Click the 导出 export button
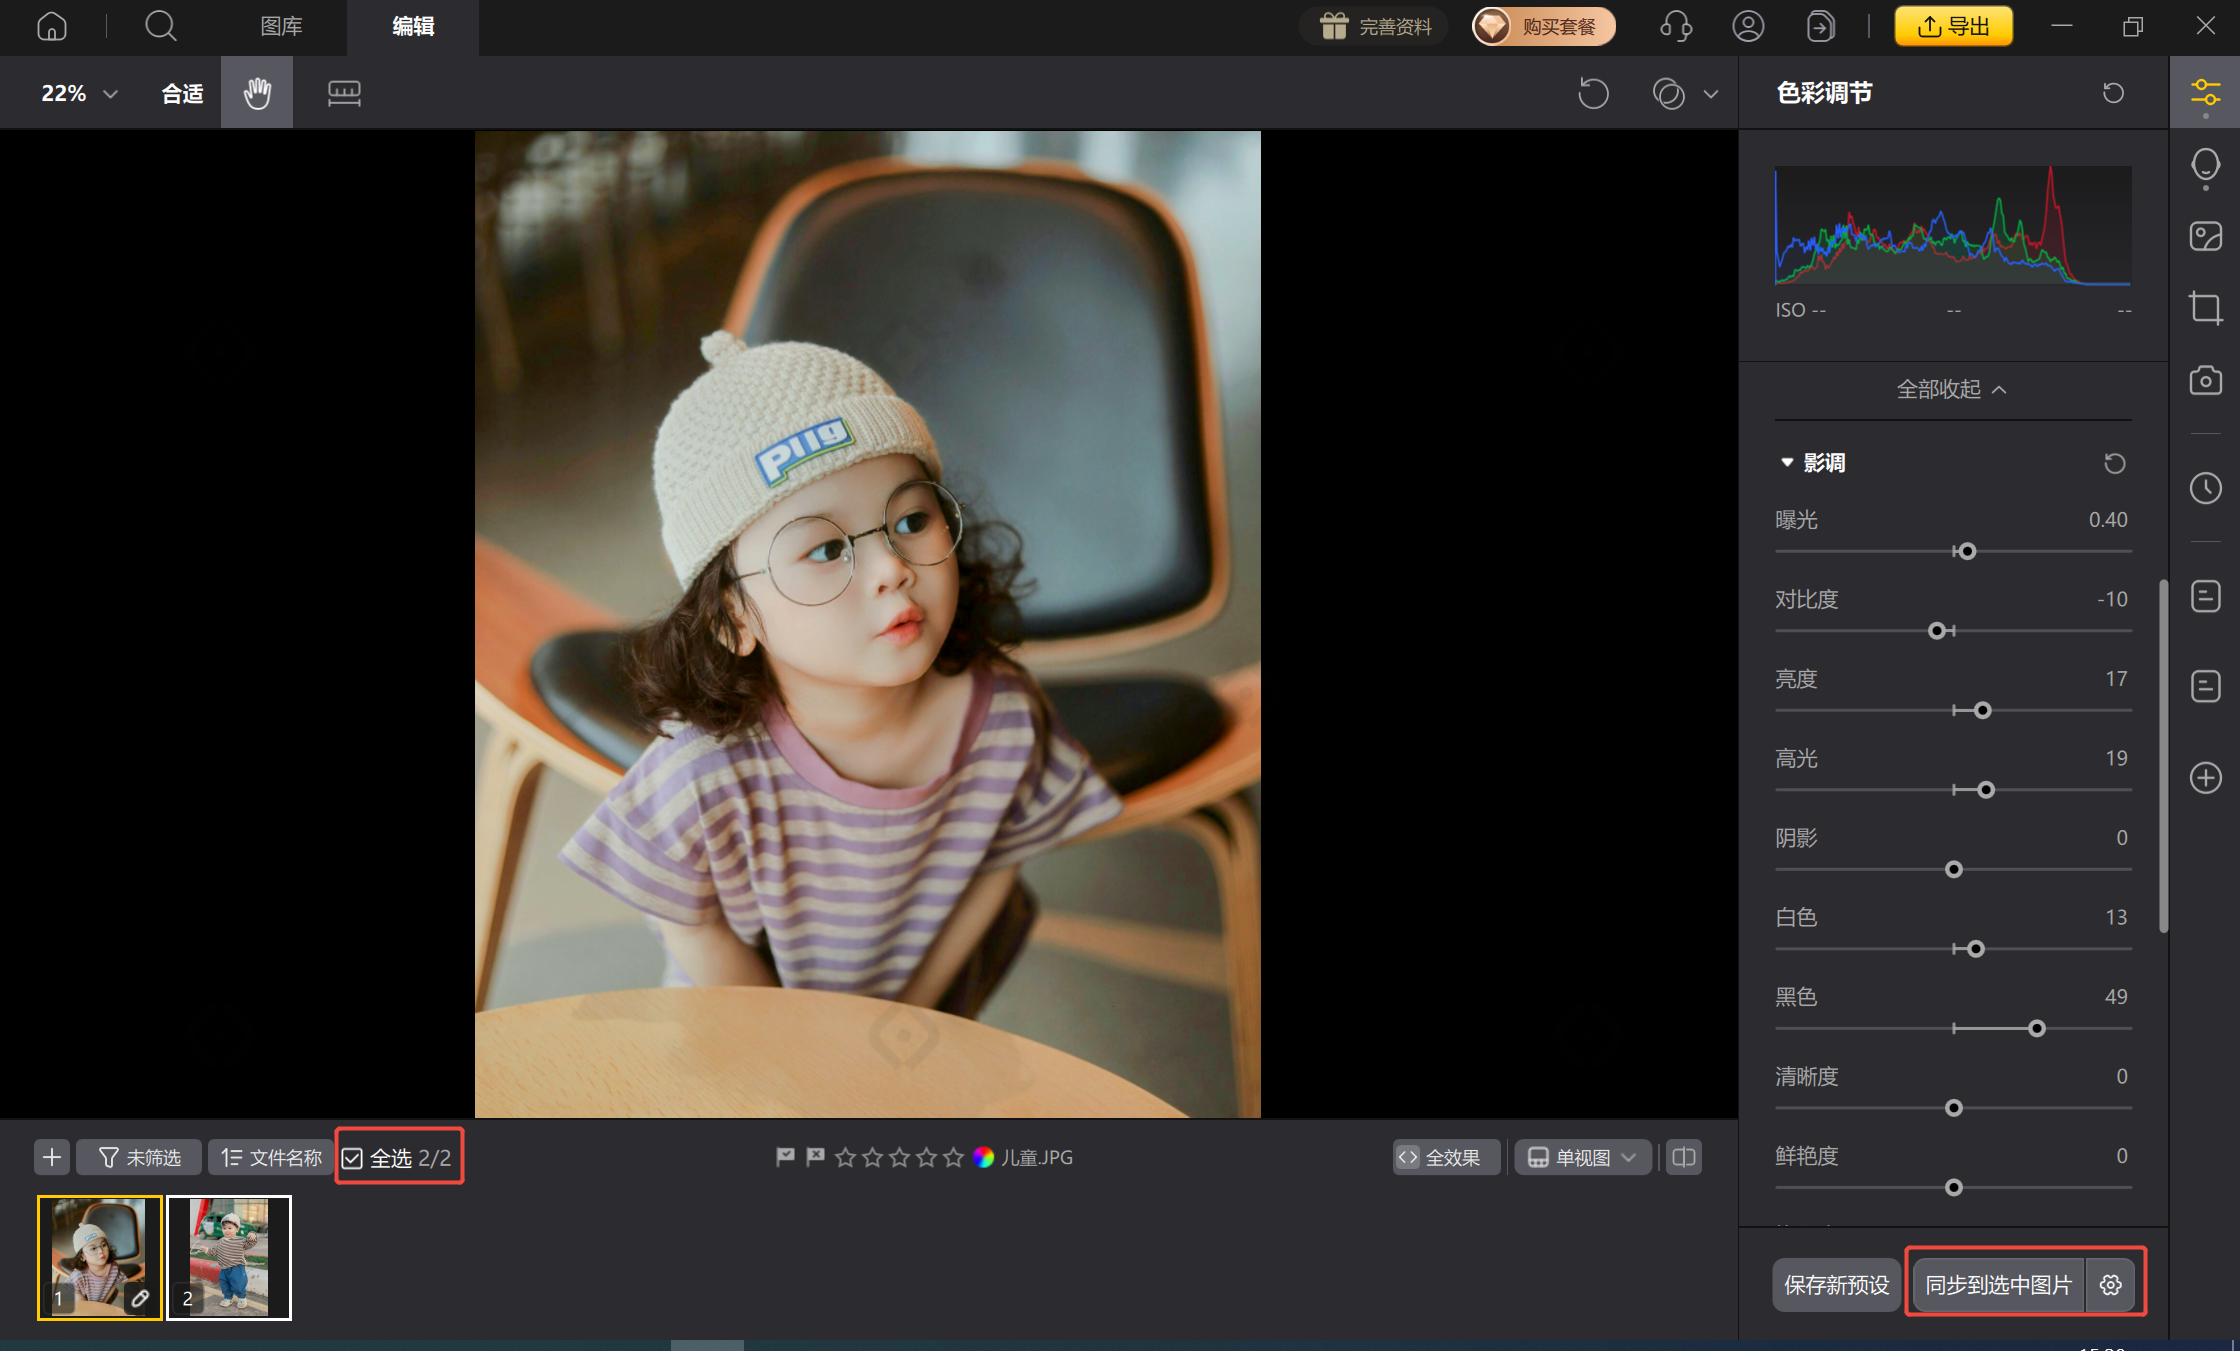2240x1351 pixels. pos(1953,26)
